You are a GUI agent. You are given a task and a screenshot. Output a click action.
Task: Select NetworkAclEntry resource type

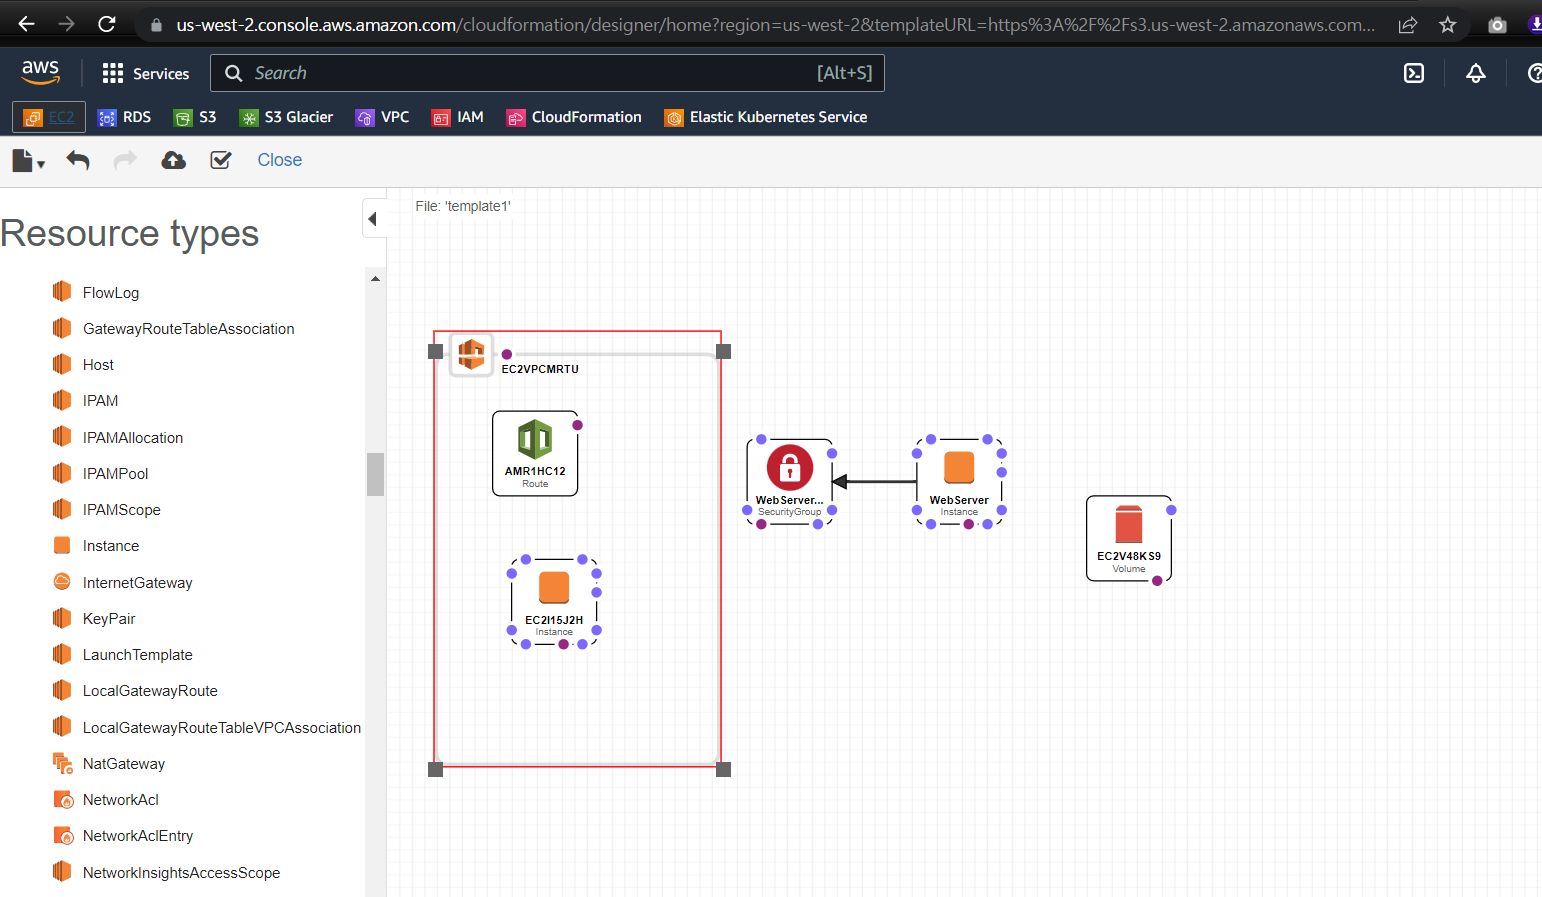coord(138,836)
